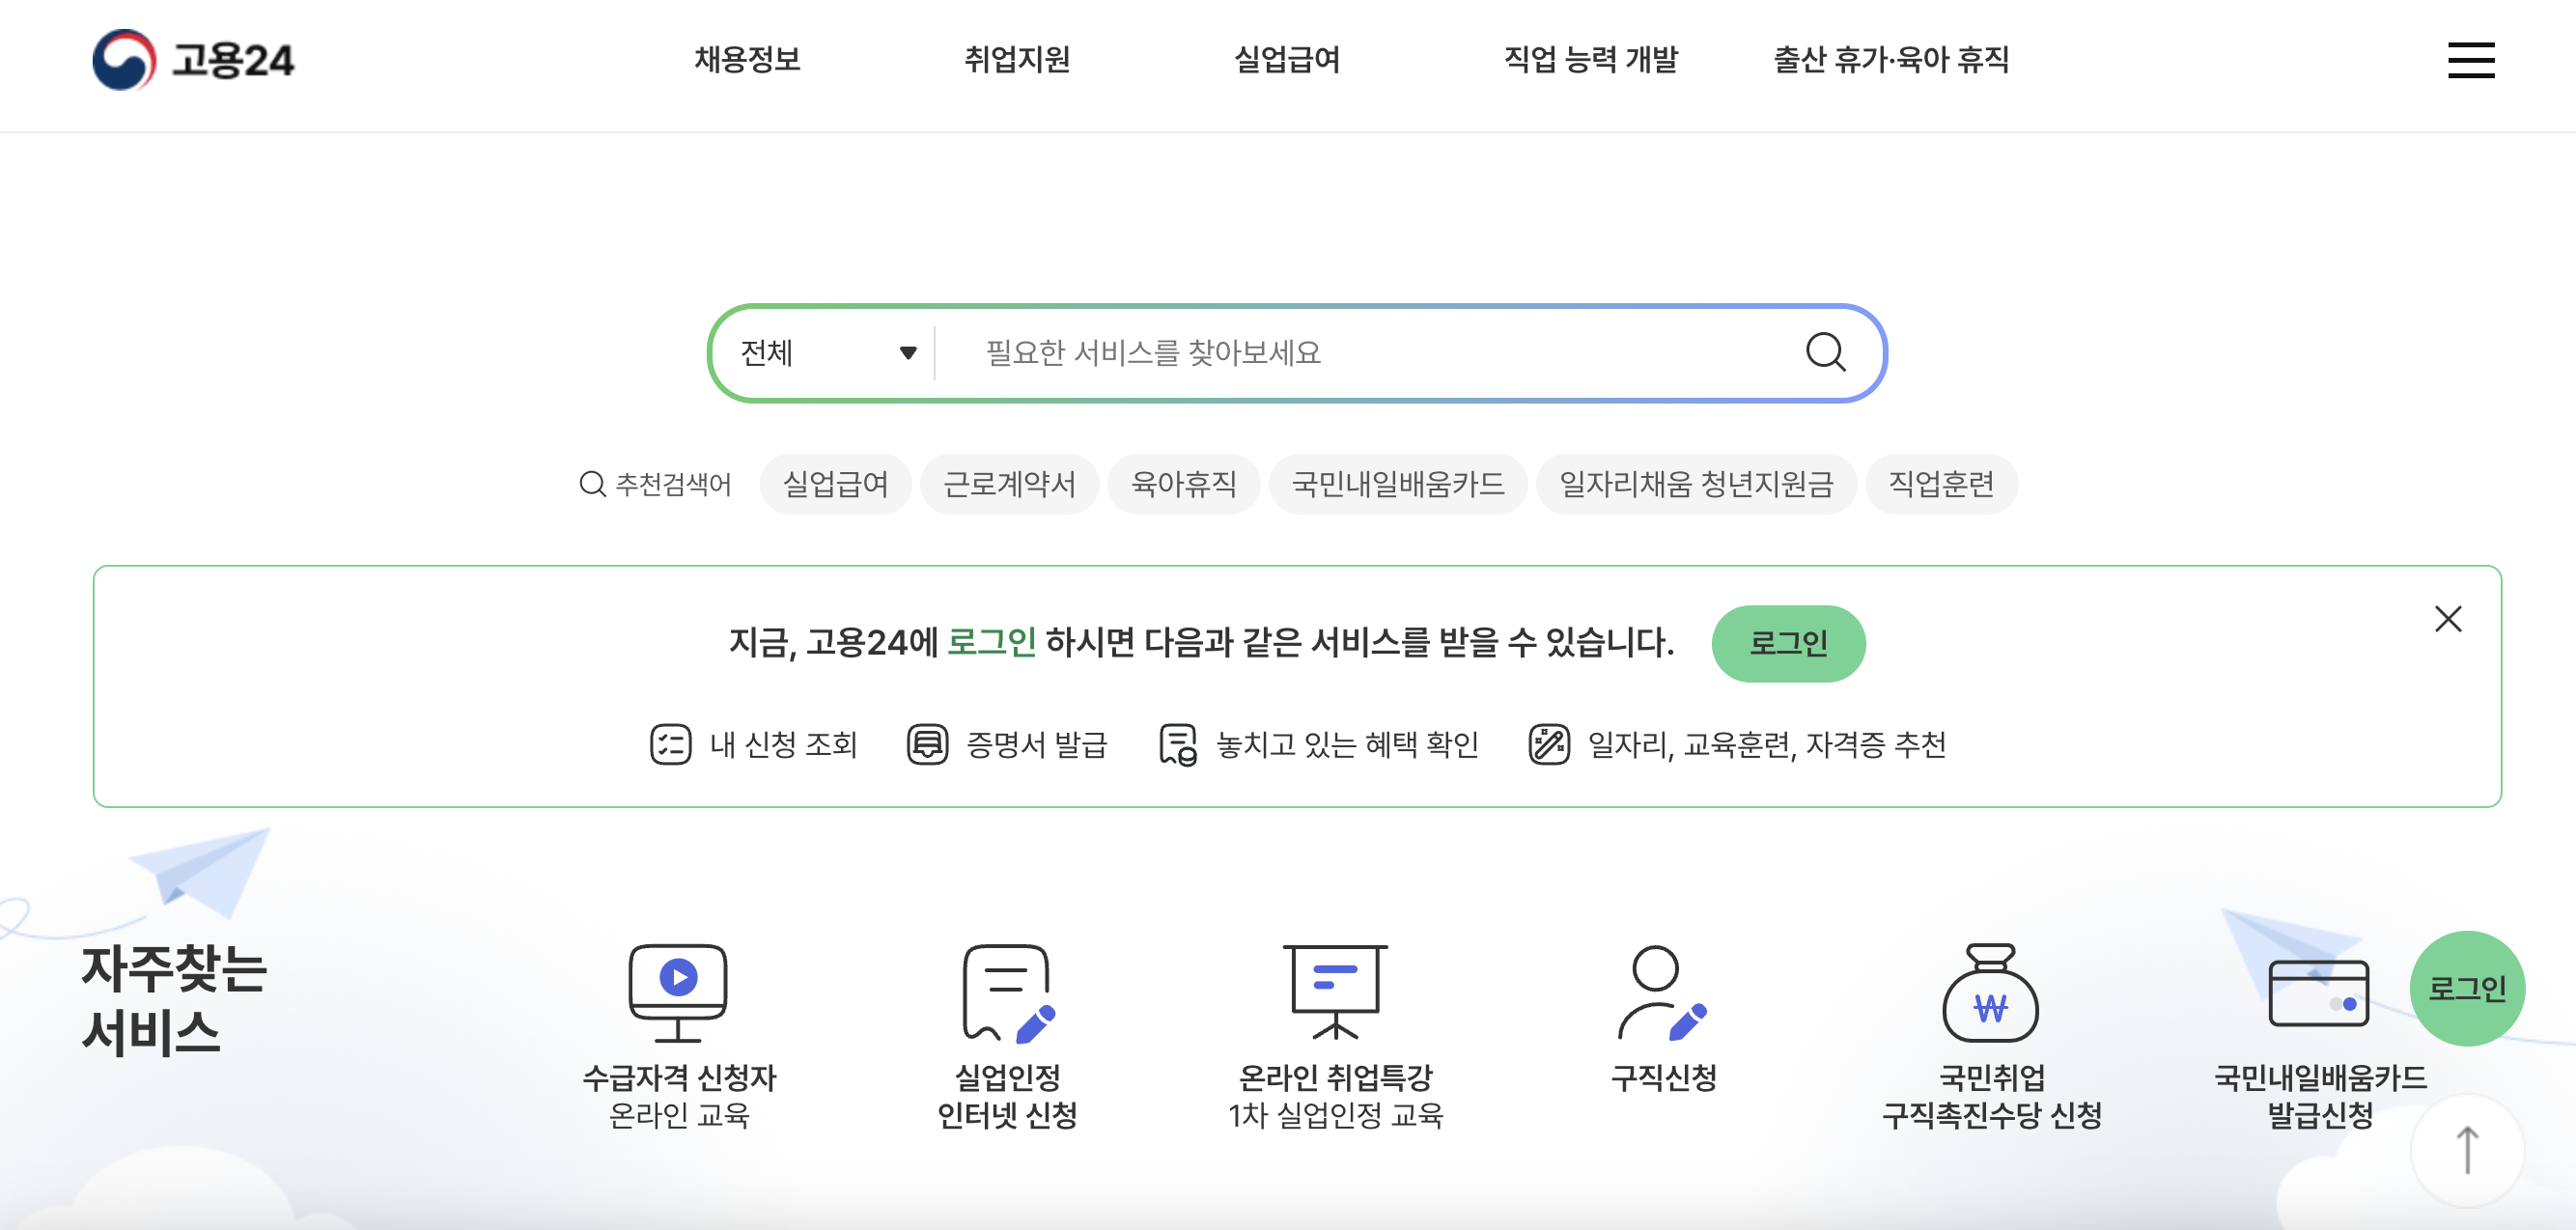Click the search magnifier icon

(1827, 352)
